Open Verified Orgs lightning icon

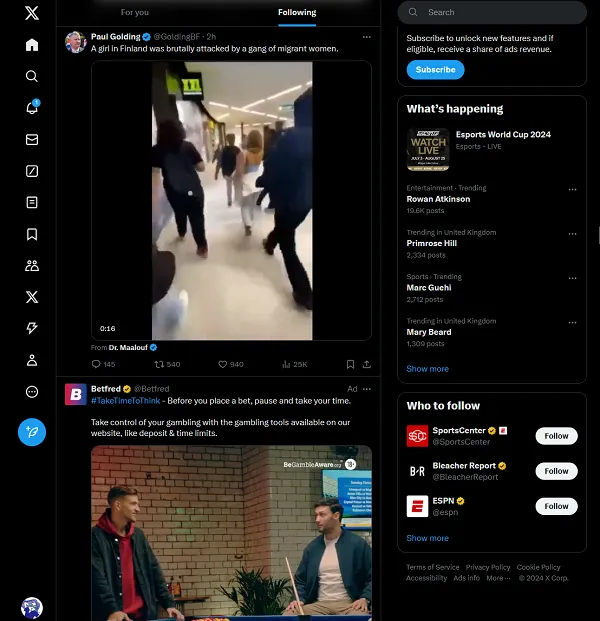32,328
